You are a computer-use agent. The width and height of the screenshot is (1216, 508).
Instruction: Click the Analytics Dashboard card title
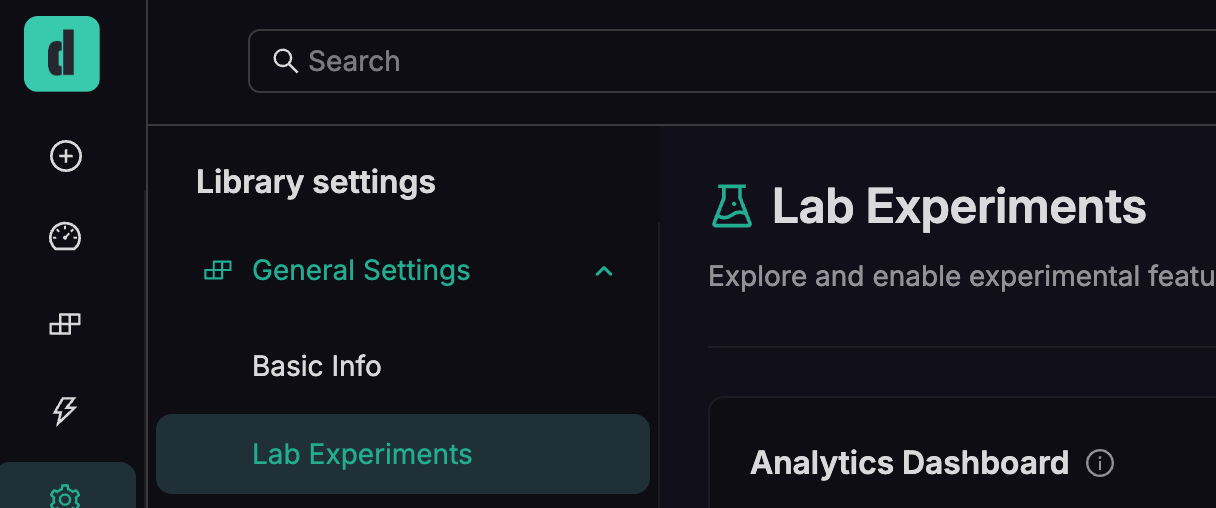[910, 463]
